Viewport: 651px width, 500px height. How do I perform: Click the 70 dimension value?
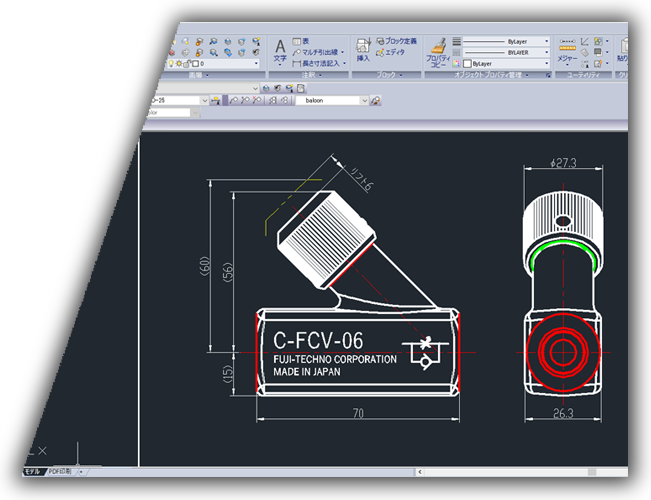(x=358, y=413)
